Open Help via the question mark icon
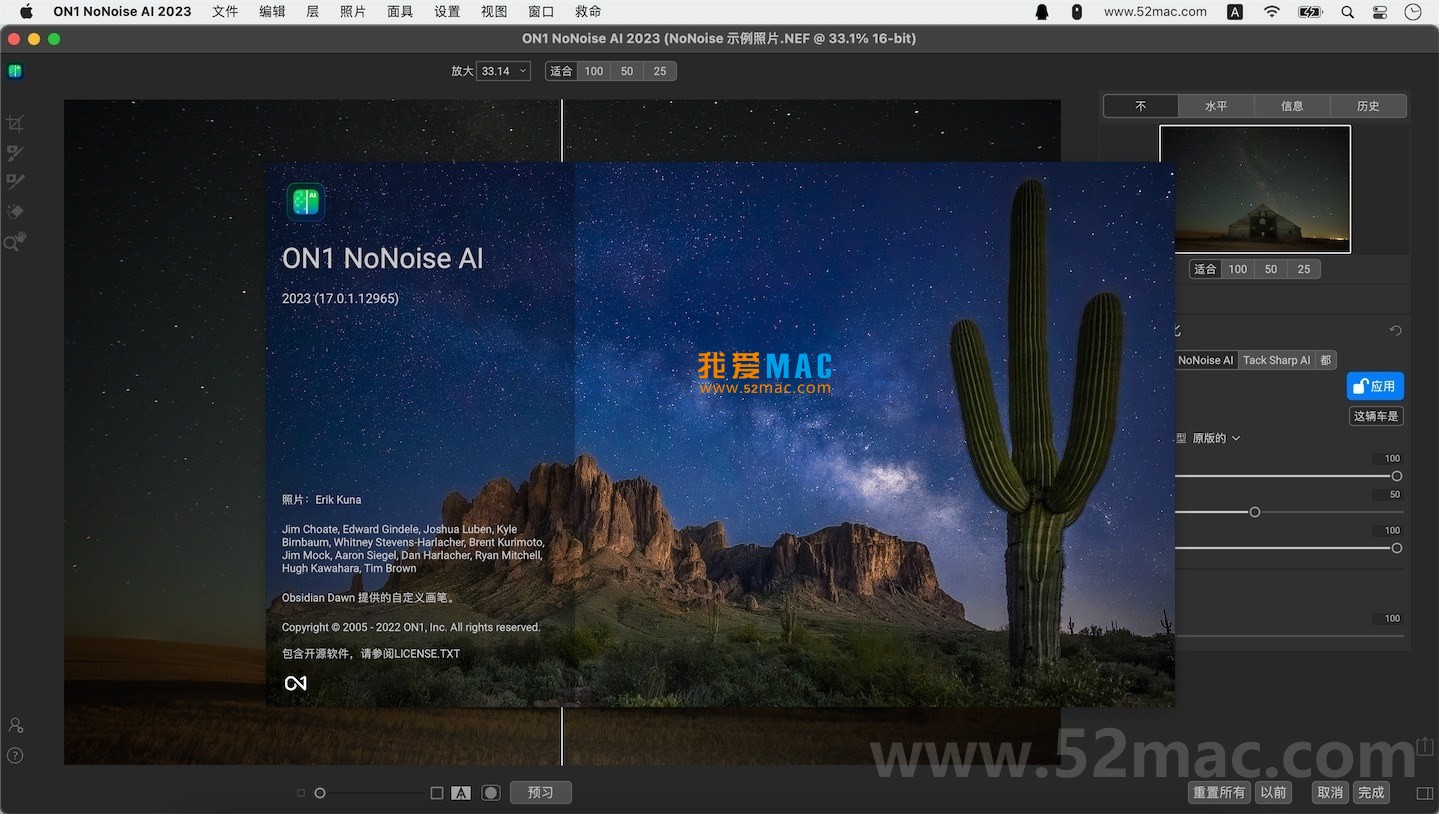This screenshot has width=1439, height=814. pyautogui.click(x=15, y=755)
